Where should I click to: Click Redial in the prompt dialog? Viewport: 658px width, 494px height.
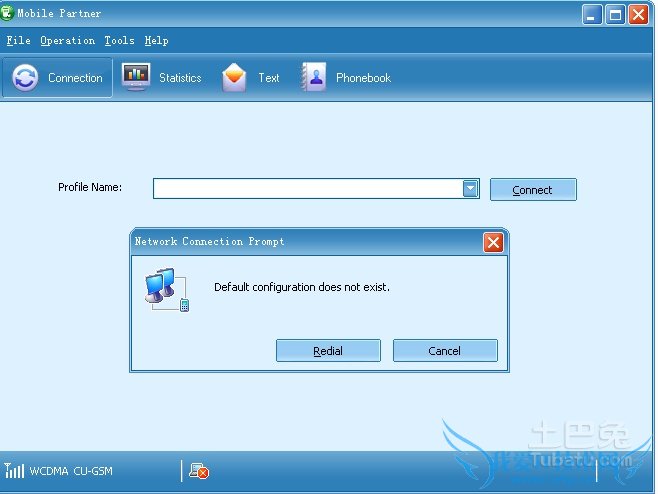pos(328,350)
